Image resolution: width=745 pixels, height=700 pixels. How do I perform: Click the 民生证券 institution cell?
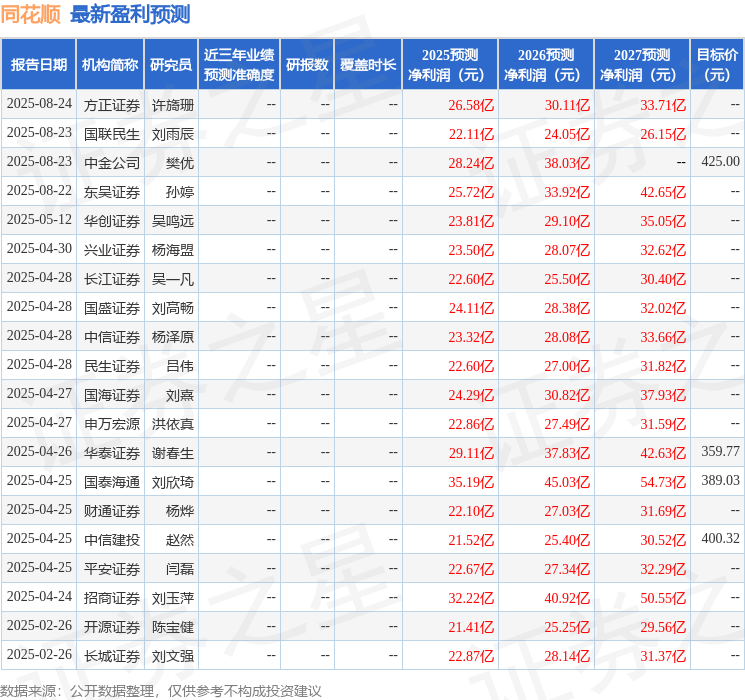112,366
